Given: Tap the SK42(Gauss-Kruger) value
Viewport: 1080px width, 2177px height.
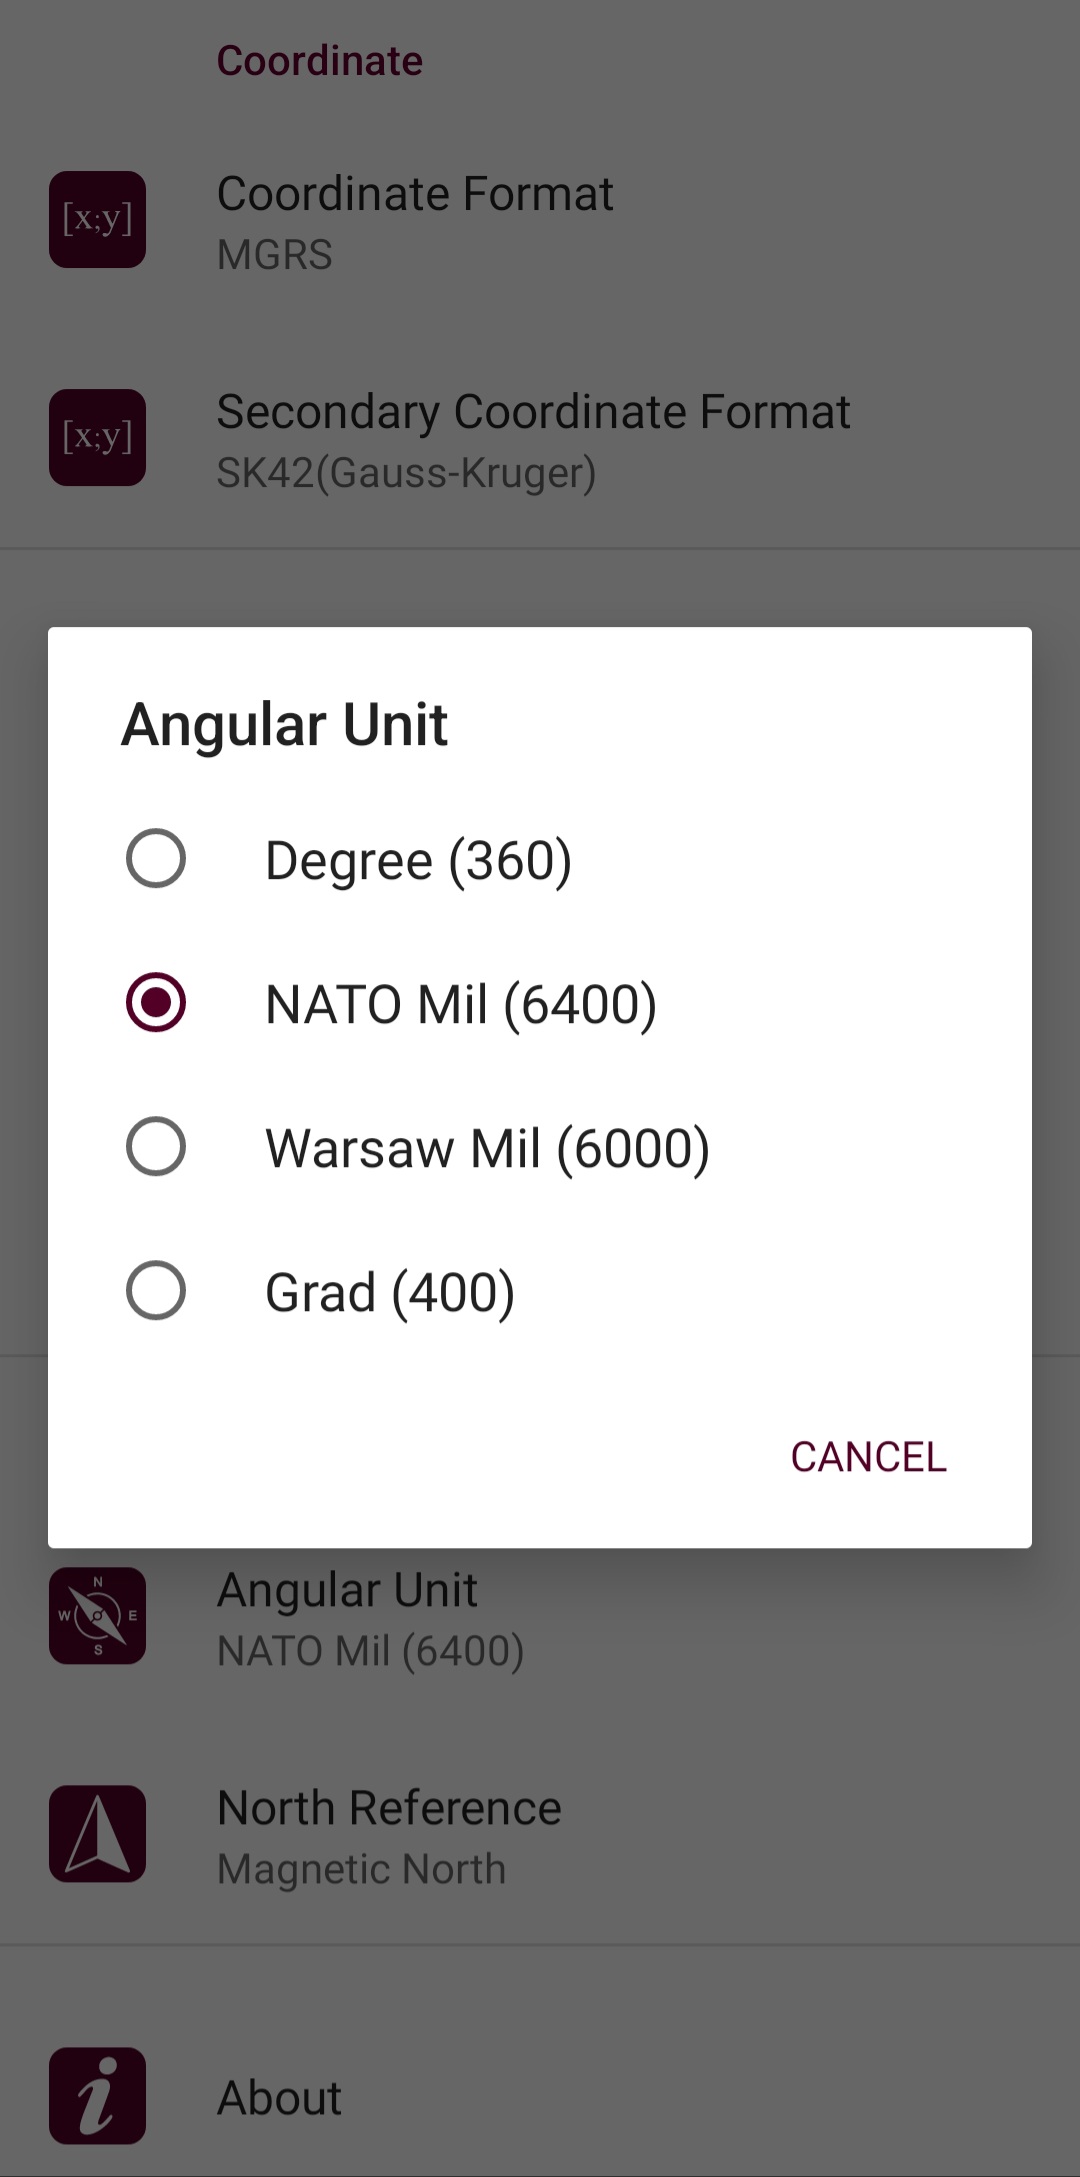Looking at the screenshot, I should click(x=406, y=473).
